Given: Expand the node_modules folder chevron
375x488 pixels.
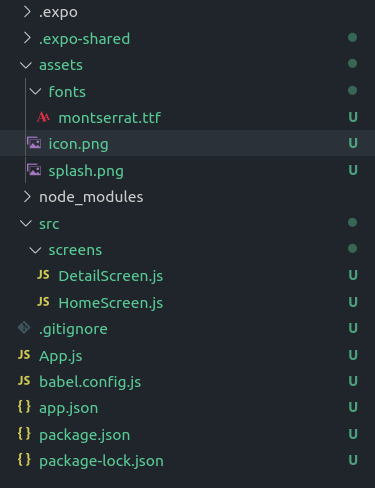Looking at the screenshot, I should (27, 197).
